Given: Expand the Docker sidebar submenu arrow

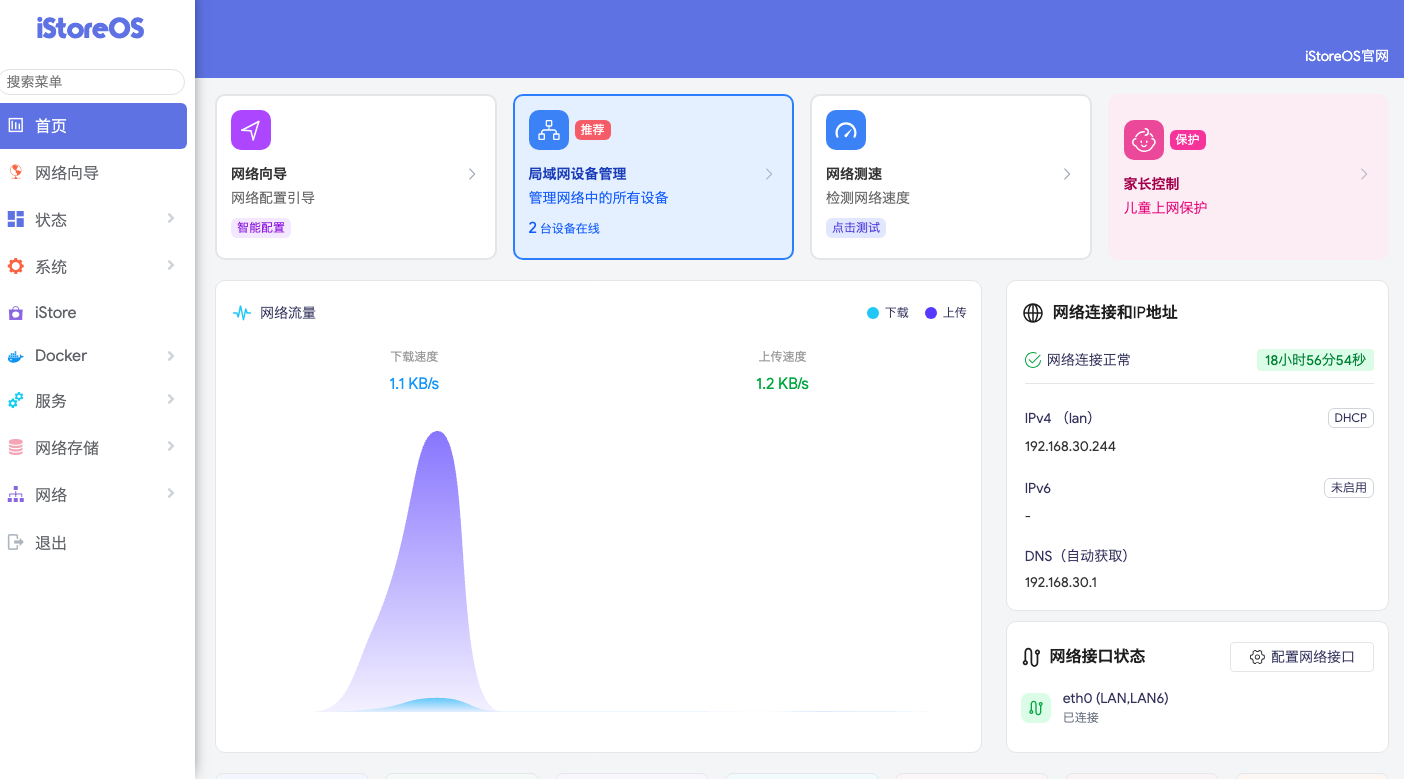Looking at the screenshot, I should [171, 356].
